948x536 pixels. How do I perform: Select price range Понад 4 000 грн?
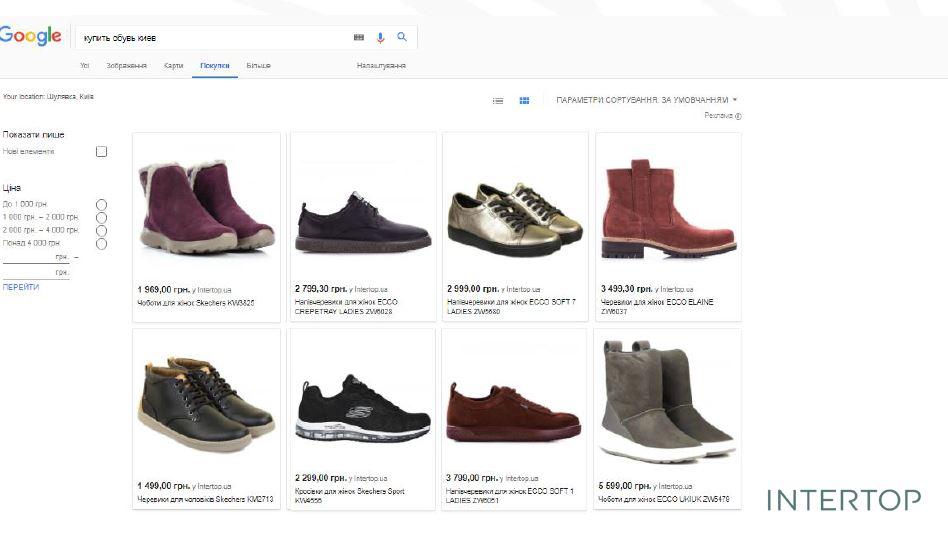101,243
